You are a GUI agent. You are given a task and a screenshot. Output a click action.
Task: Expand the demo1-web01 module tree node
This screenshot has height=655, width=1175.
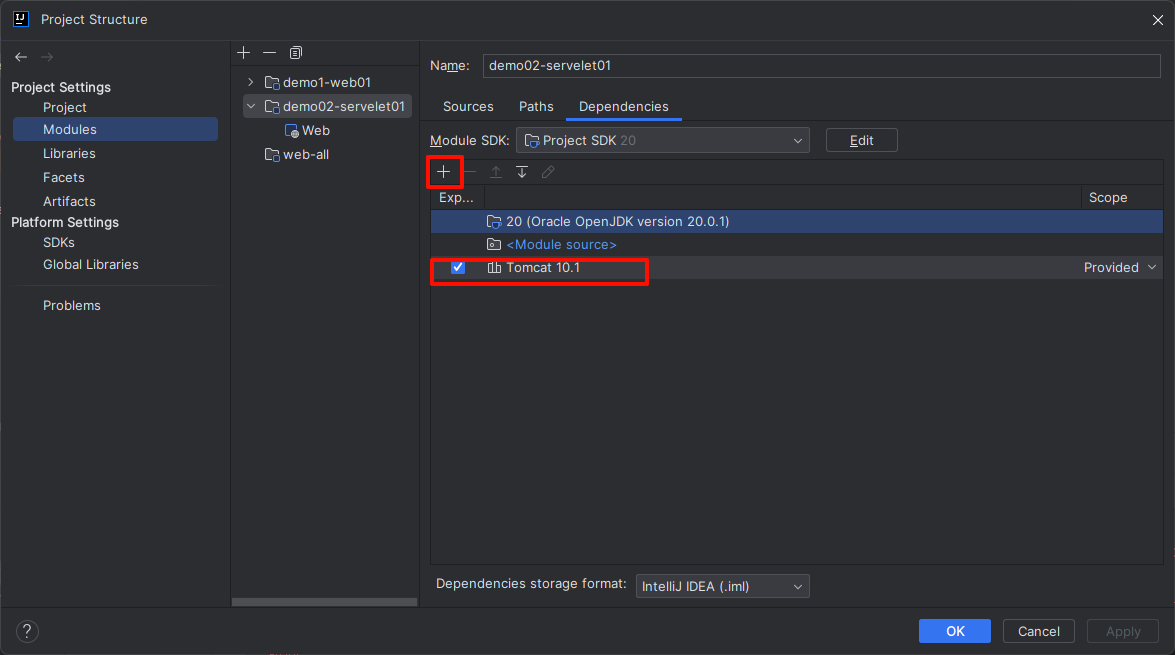251,82
